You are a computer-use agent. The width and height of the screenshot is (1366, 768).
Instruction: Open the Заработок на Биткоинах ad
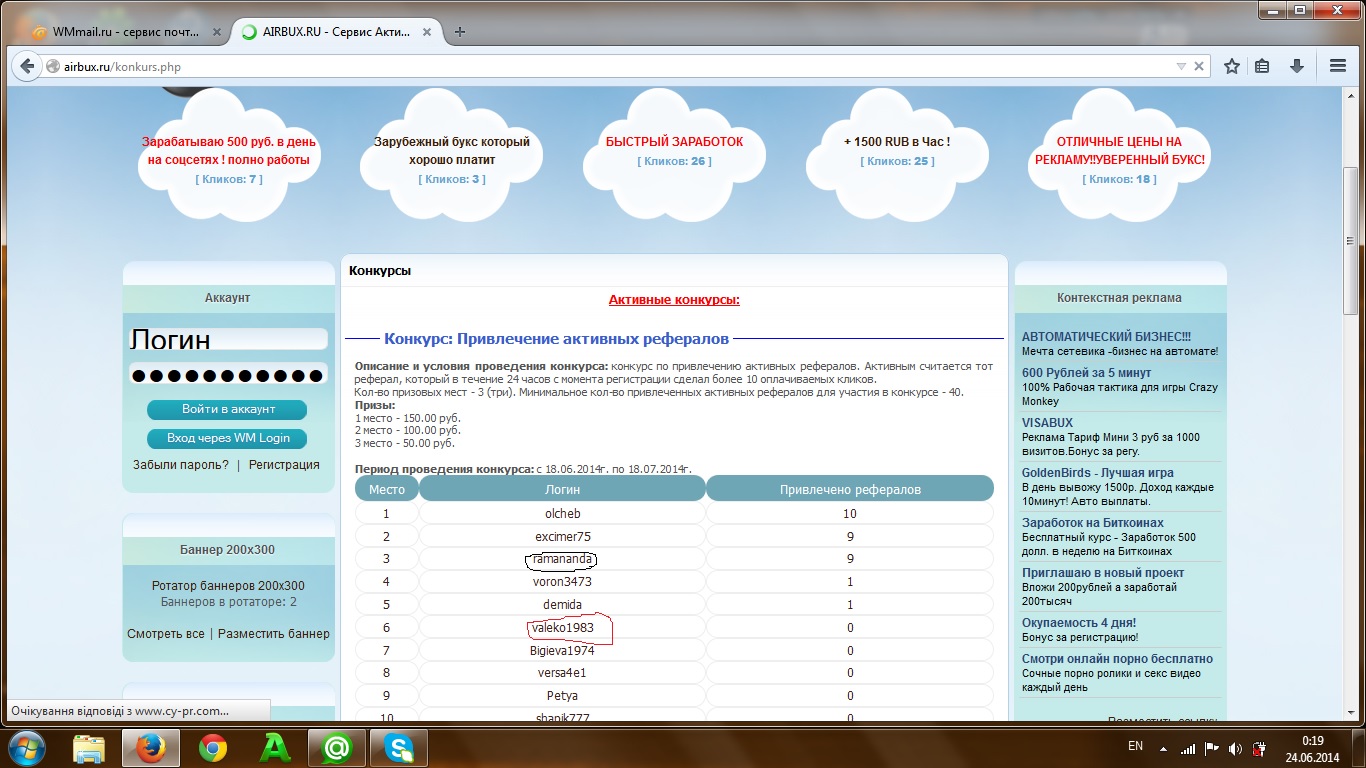click(x=1093, y=523)
